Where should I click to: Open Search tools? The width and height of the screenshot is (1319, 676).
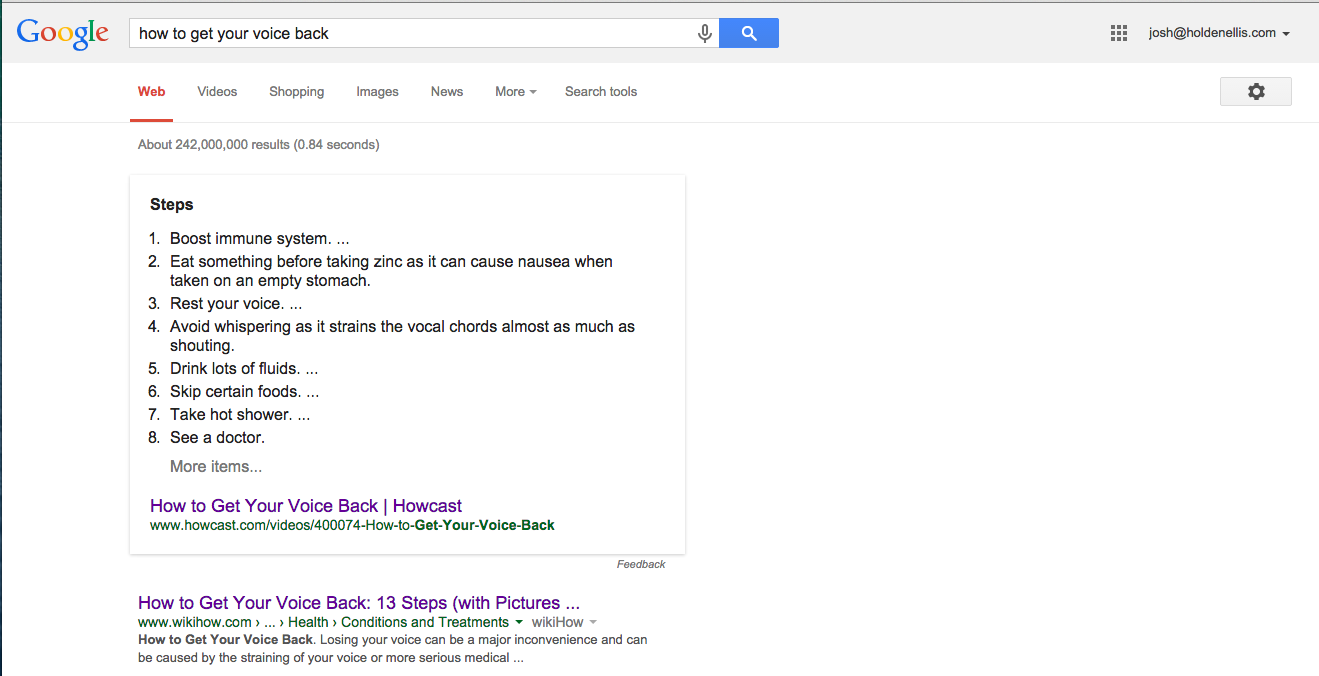click(601, 91)
